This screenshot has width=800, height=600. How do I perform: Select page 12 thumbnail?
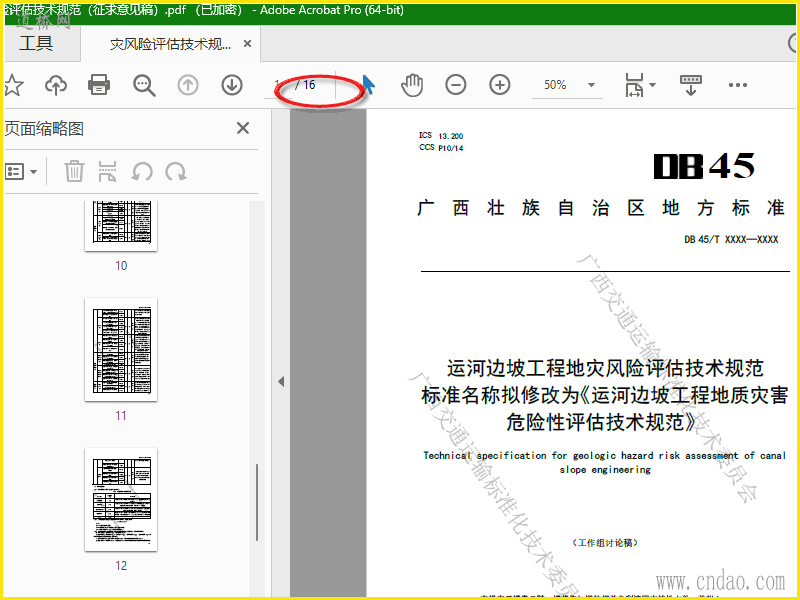pos(121,499)
